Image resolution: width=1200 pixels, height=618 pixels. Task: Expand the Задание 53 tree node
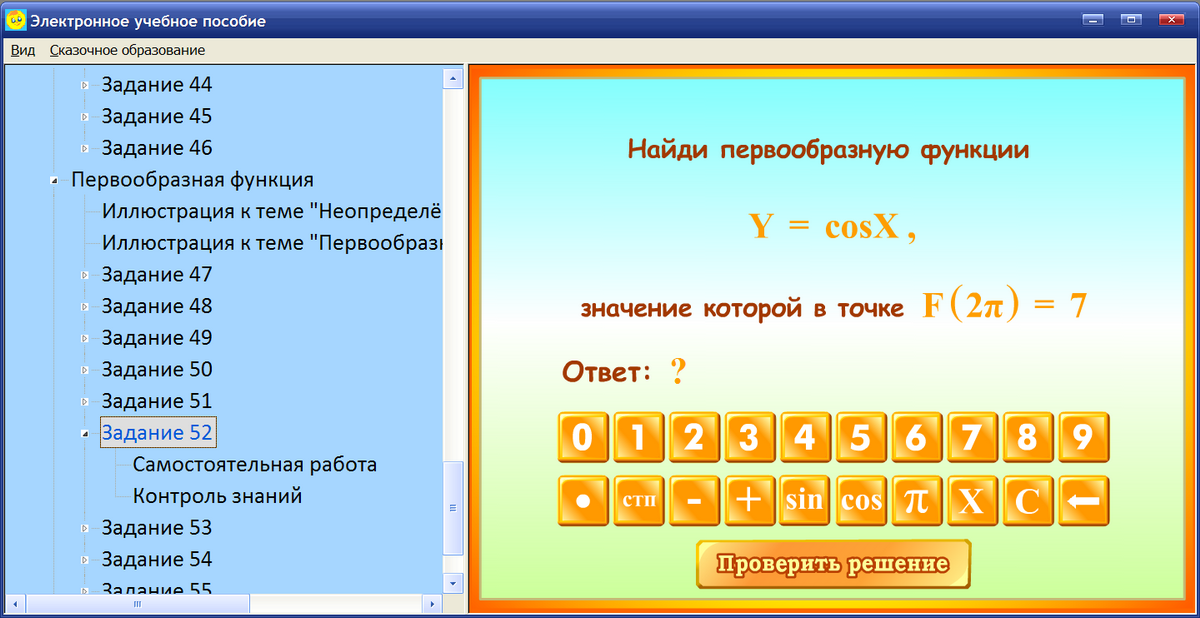[84, 527]
